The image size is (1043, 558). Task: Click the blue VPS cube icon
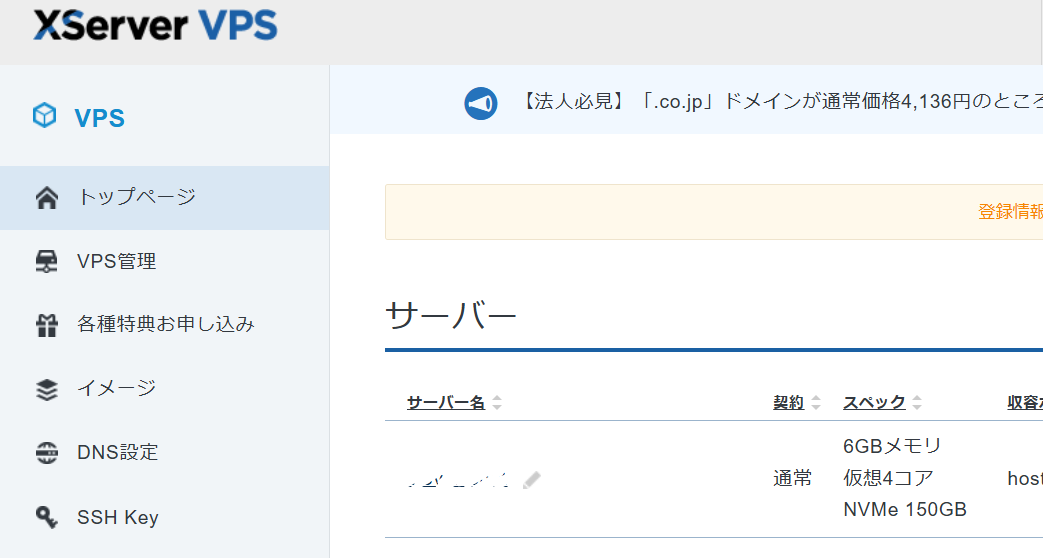point(45,116)
